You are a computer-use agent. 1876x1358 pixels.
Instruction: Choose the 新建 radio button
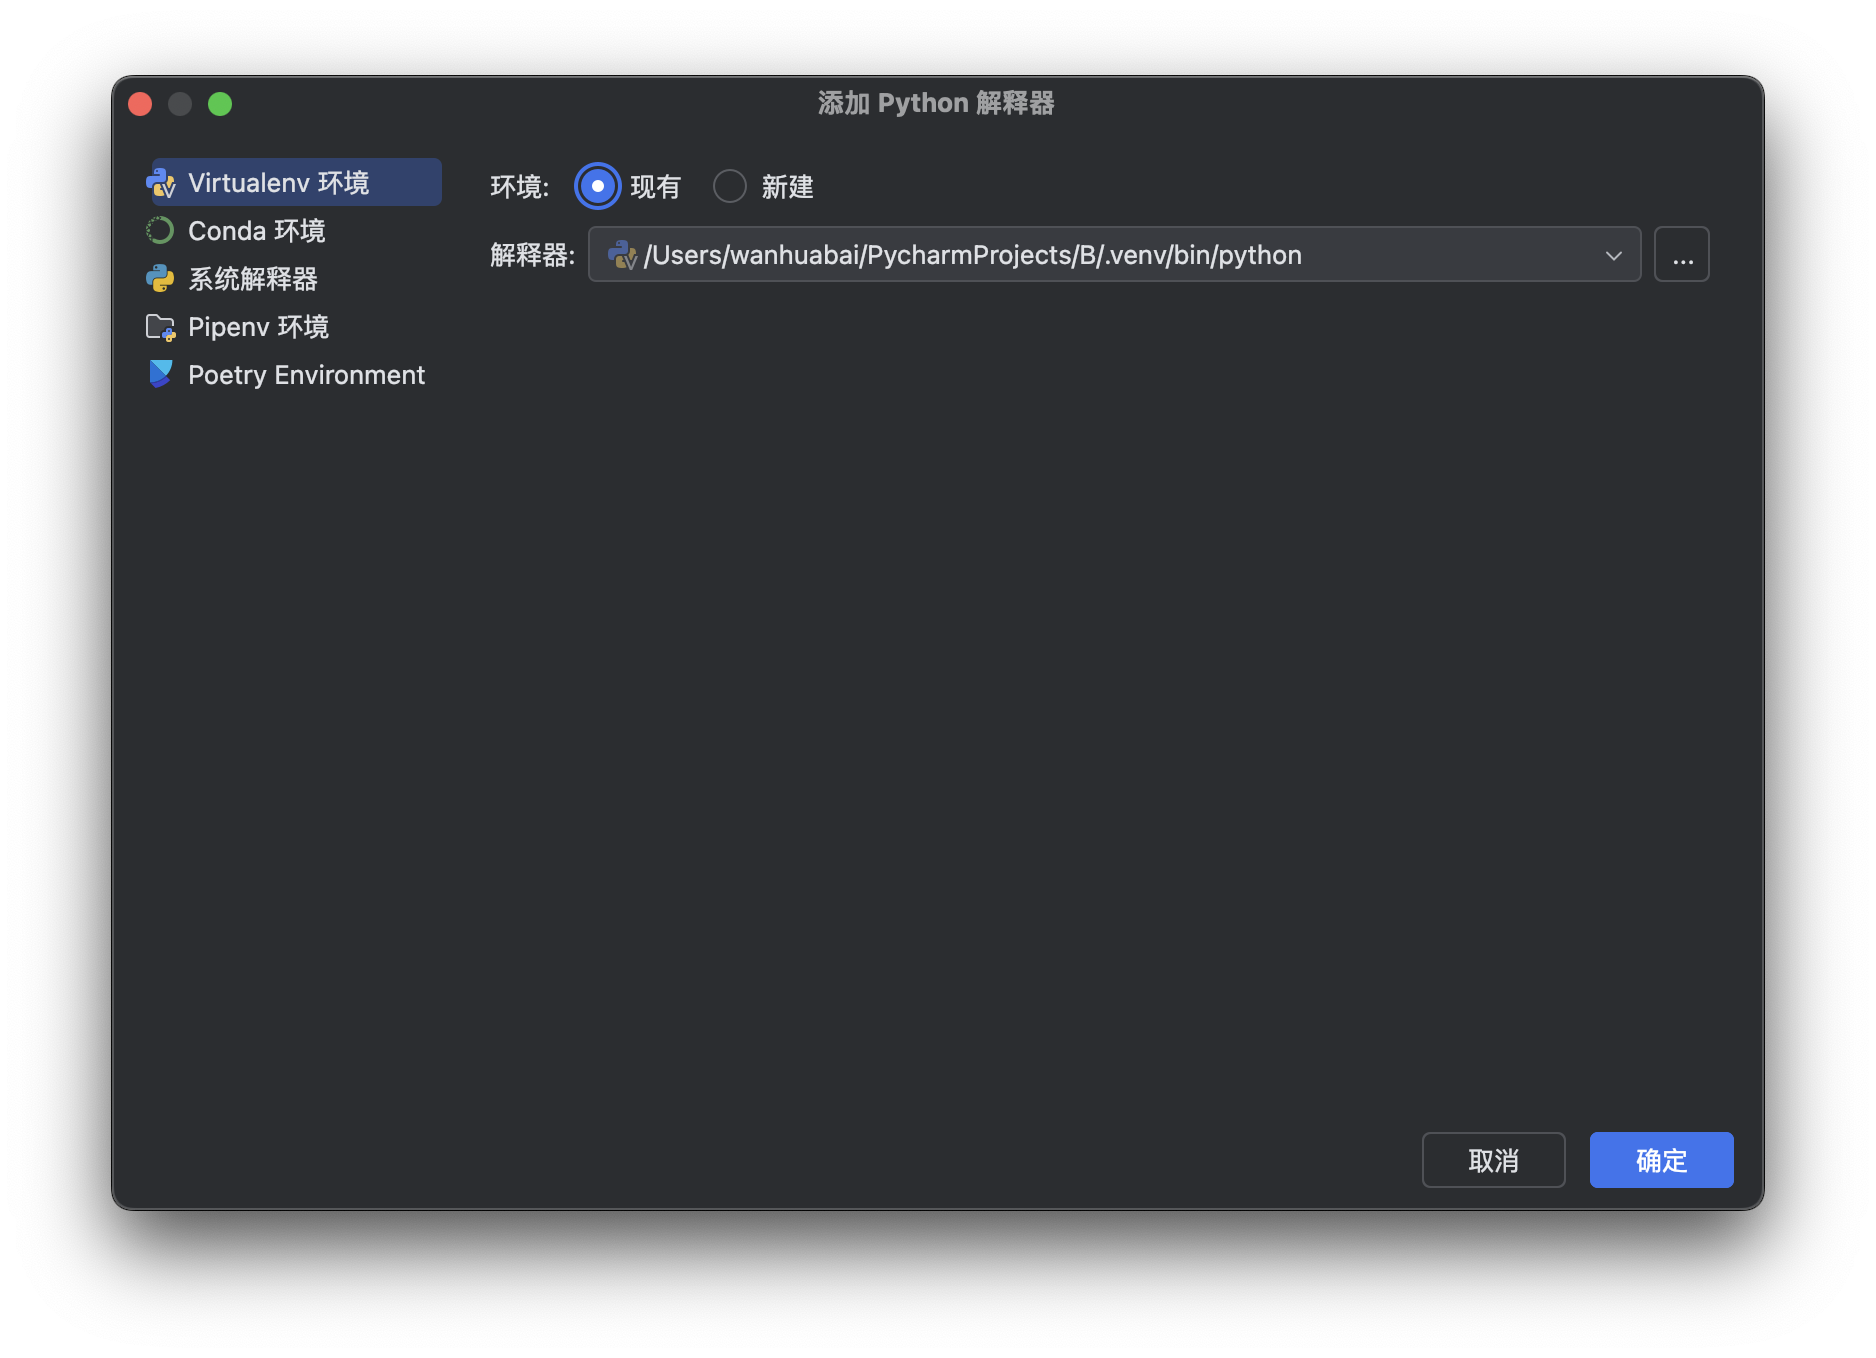730,186
